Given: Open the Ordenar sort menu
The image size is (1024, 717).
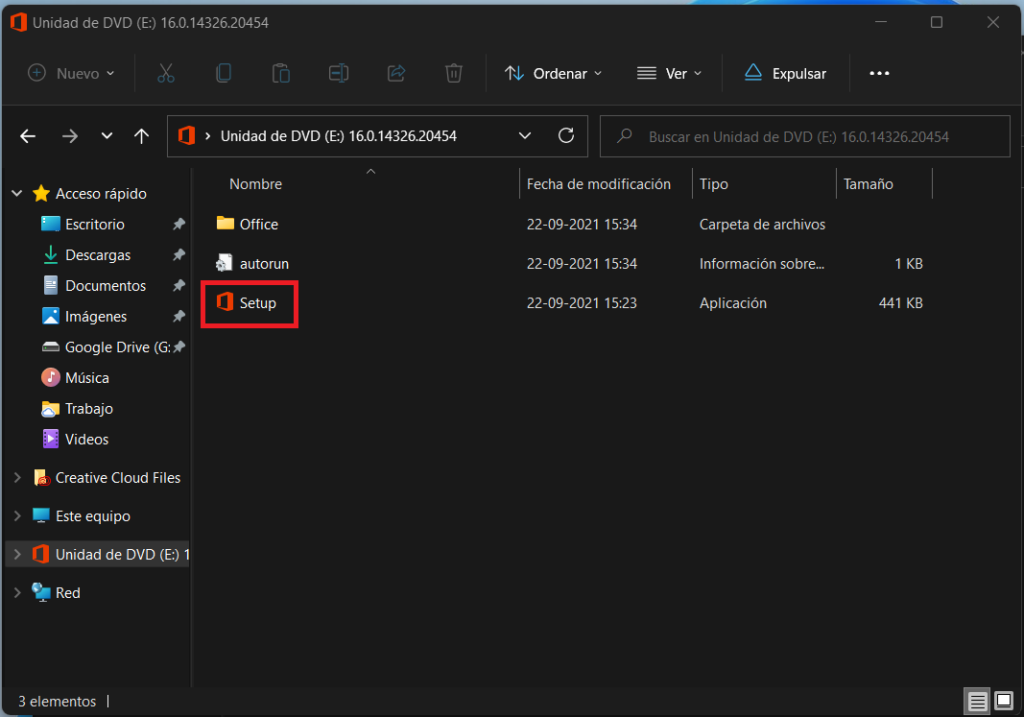Looking at the screenshot, I should coord(553,73).
